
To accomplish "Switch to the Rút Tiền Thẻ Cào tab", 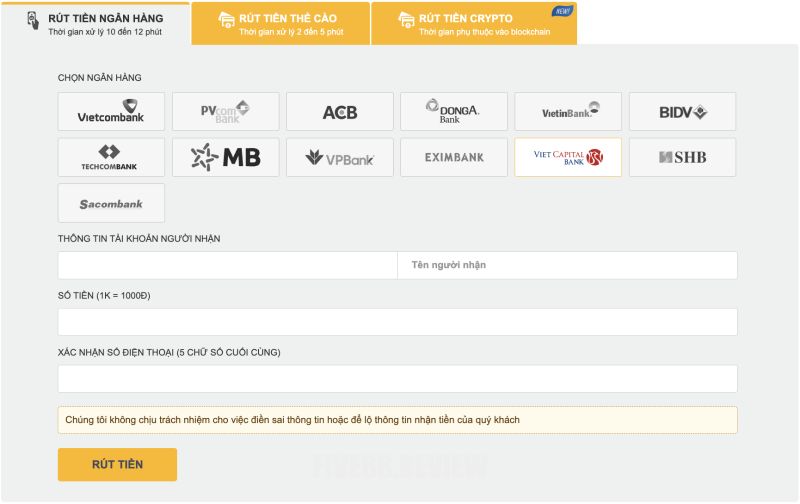I will click(279, 24).
